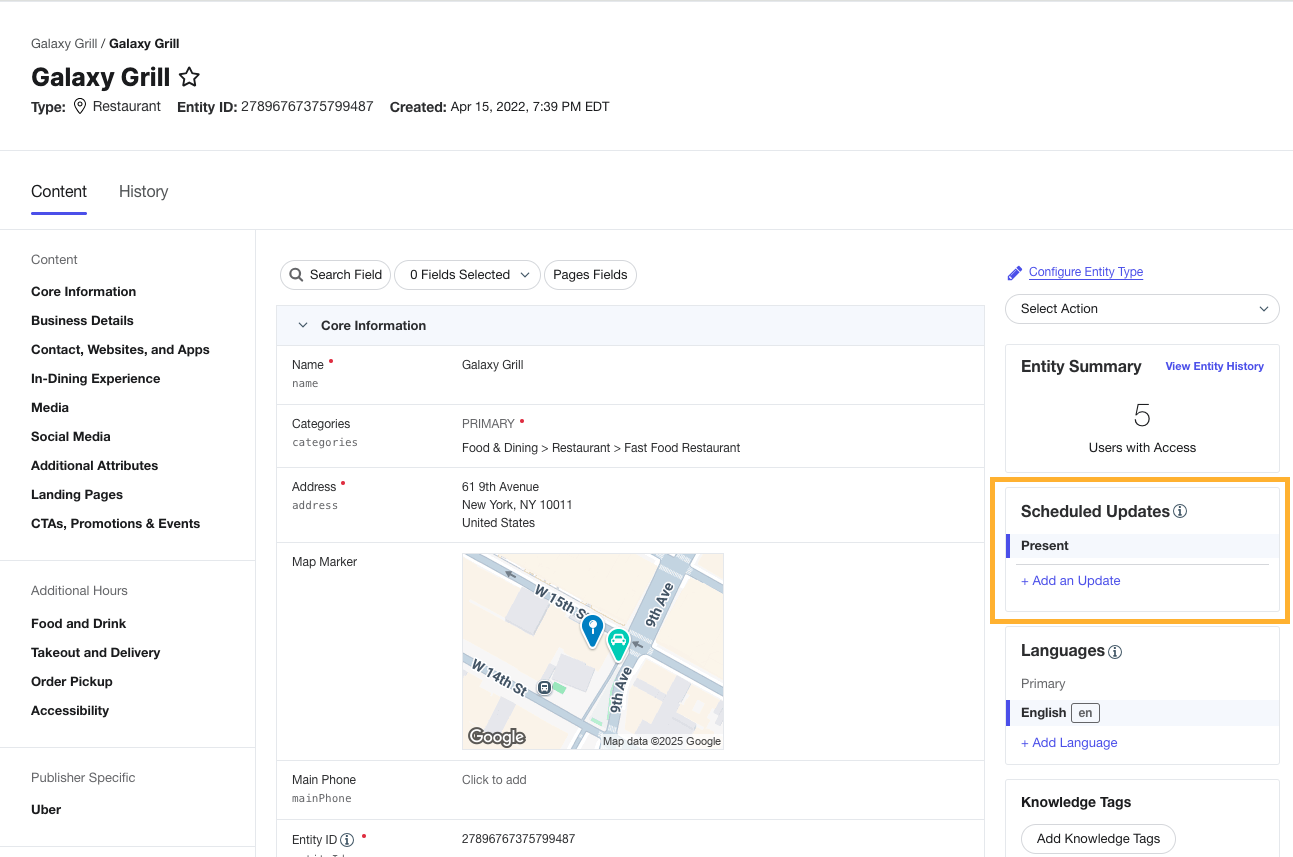This screenshot has height=857, width=1293.
Task: Click the Languages info icon
Action: pyautogui.click(x=1115, y=652)
